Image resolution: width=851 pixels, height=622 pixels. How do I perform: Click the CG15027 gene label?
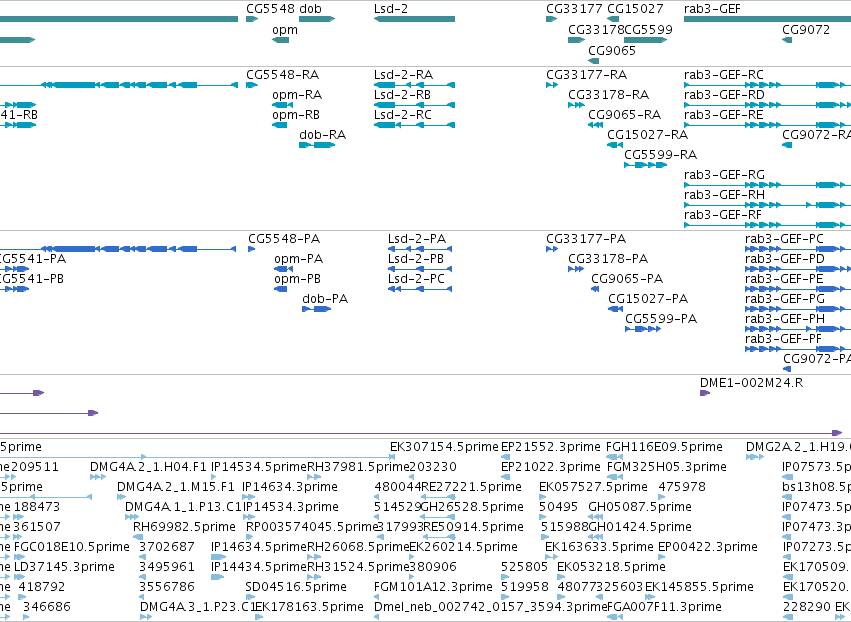point(635,9)
